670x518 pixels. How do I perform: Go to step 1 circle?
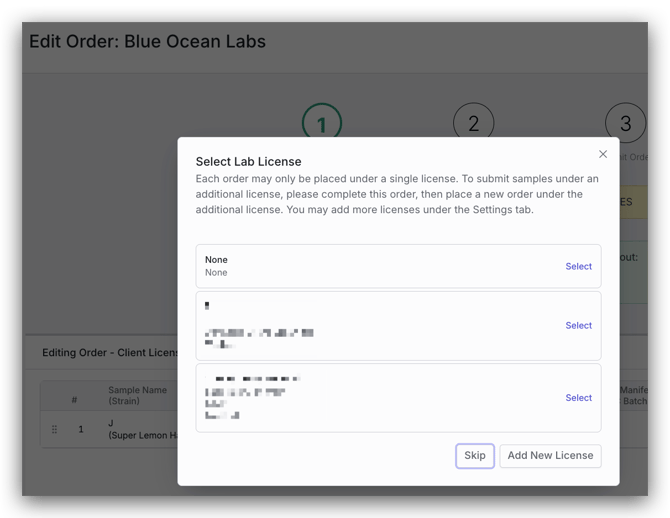tap(322, 122)
